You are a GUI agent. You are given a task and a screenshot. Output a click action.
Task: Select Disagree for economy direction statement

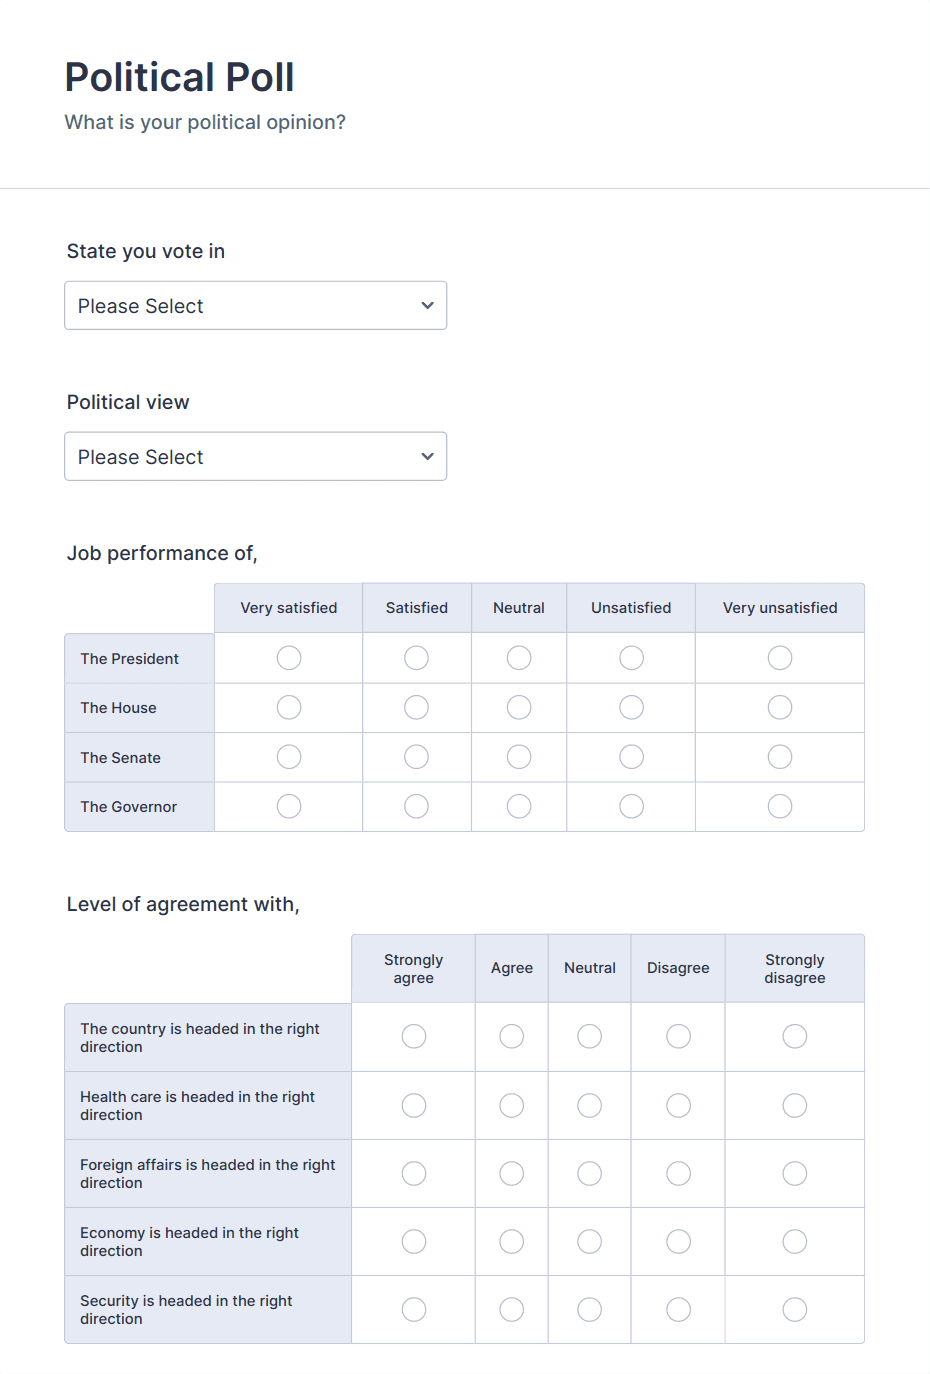[678, 1241]
